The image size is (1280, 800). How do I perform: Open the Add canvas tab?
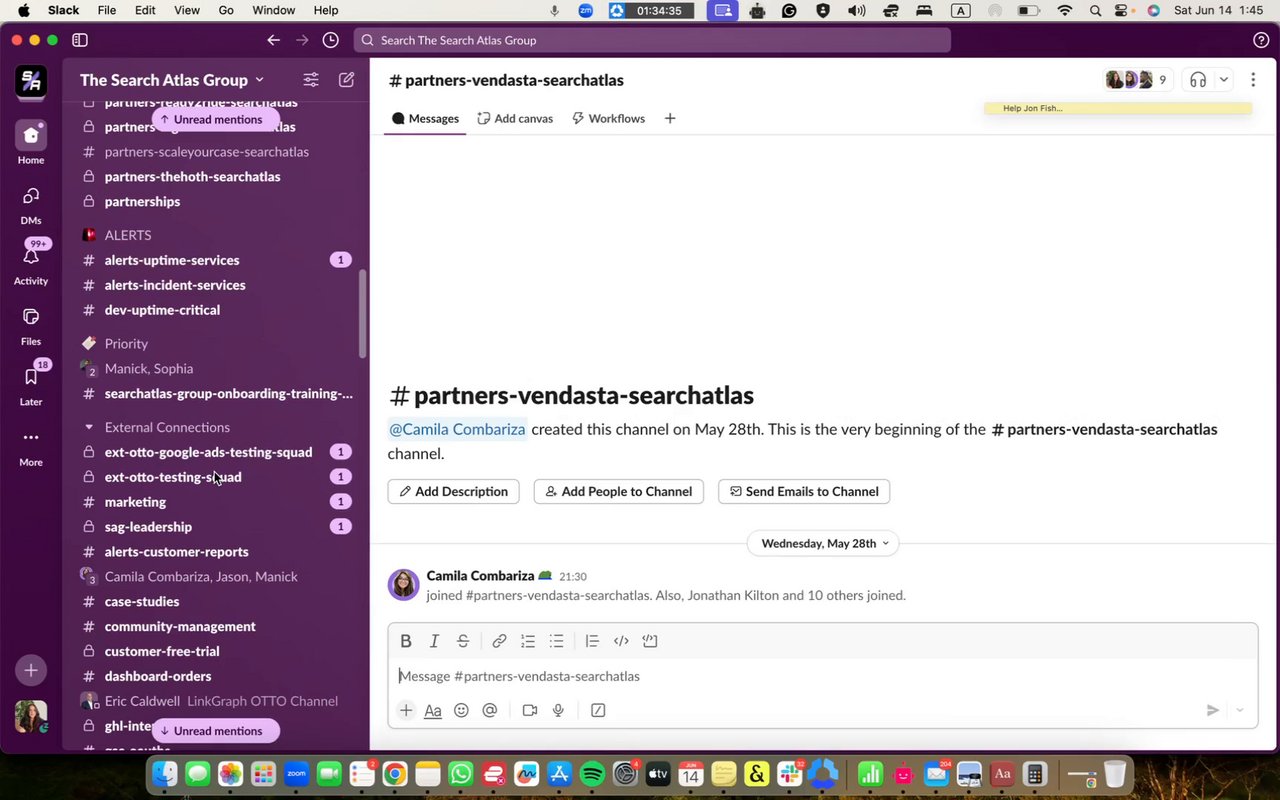coord(515,118)
